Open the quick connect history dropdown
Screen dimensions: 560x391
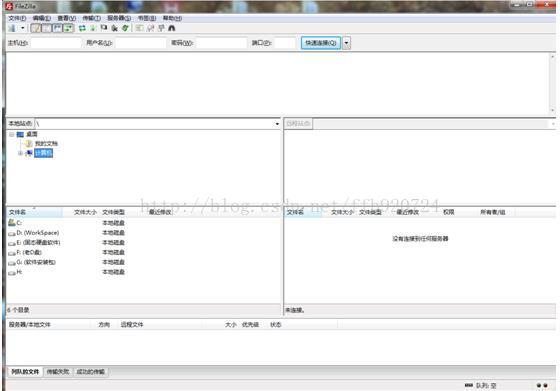[x=346, y=43]
